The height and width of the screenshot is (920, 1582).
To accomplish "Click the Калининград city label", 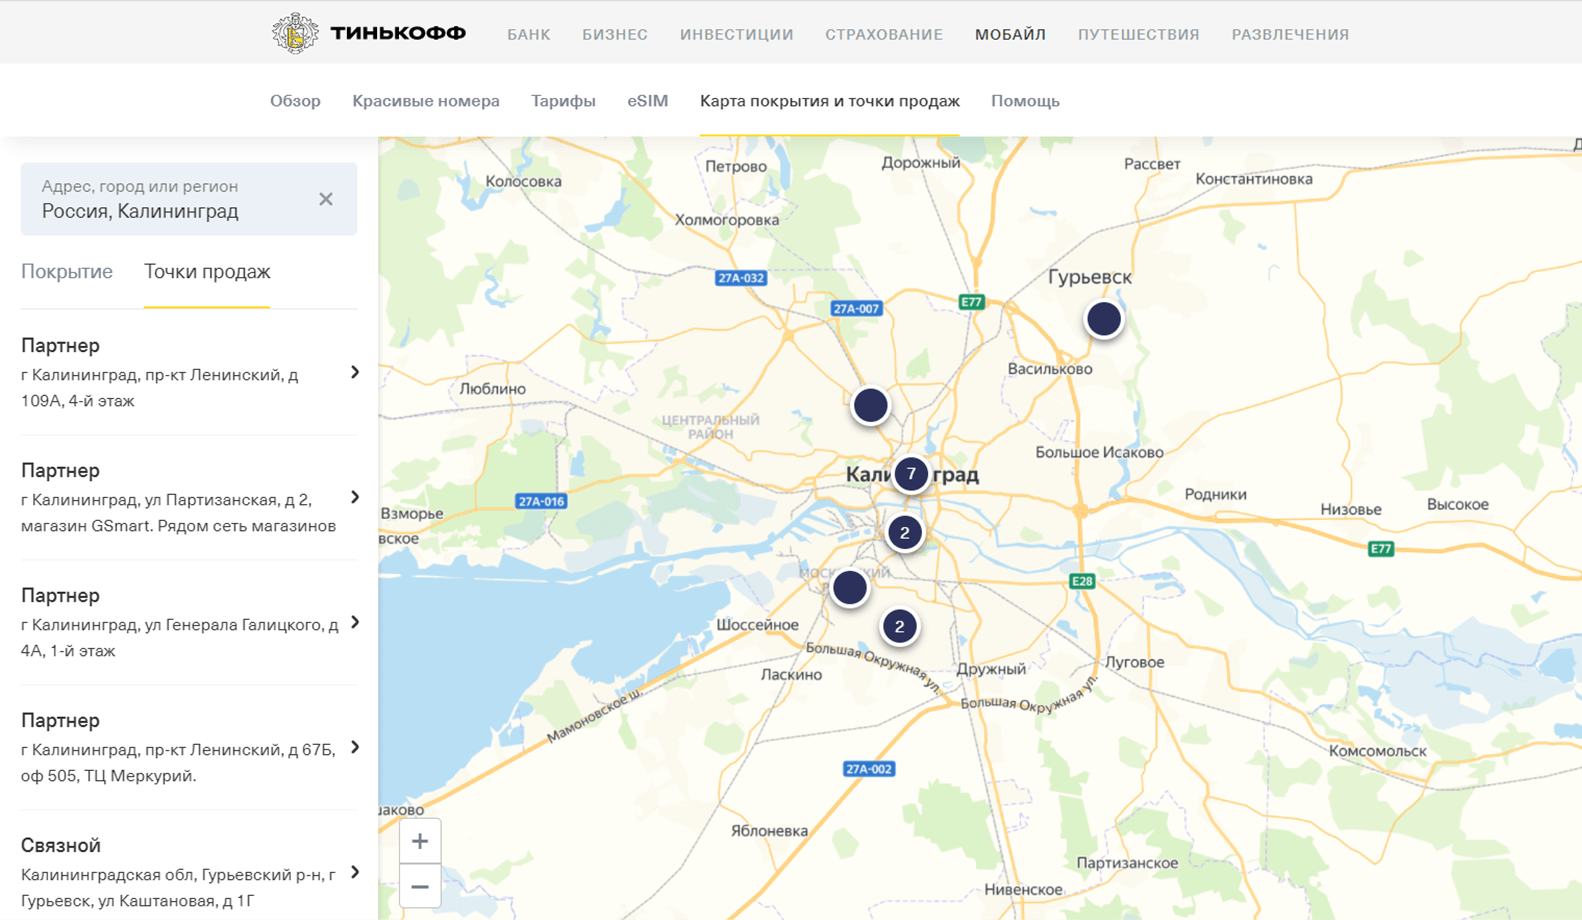I will coord(913,474).
